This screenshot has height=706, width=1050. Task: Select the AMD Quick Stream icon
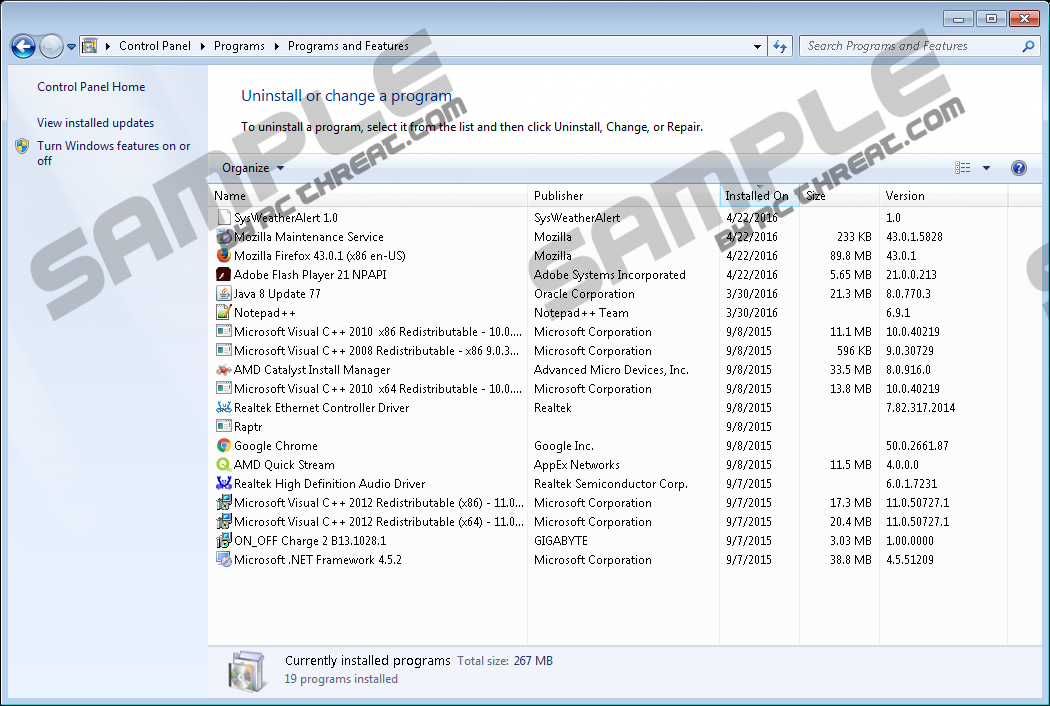(x=224, y=465)
